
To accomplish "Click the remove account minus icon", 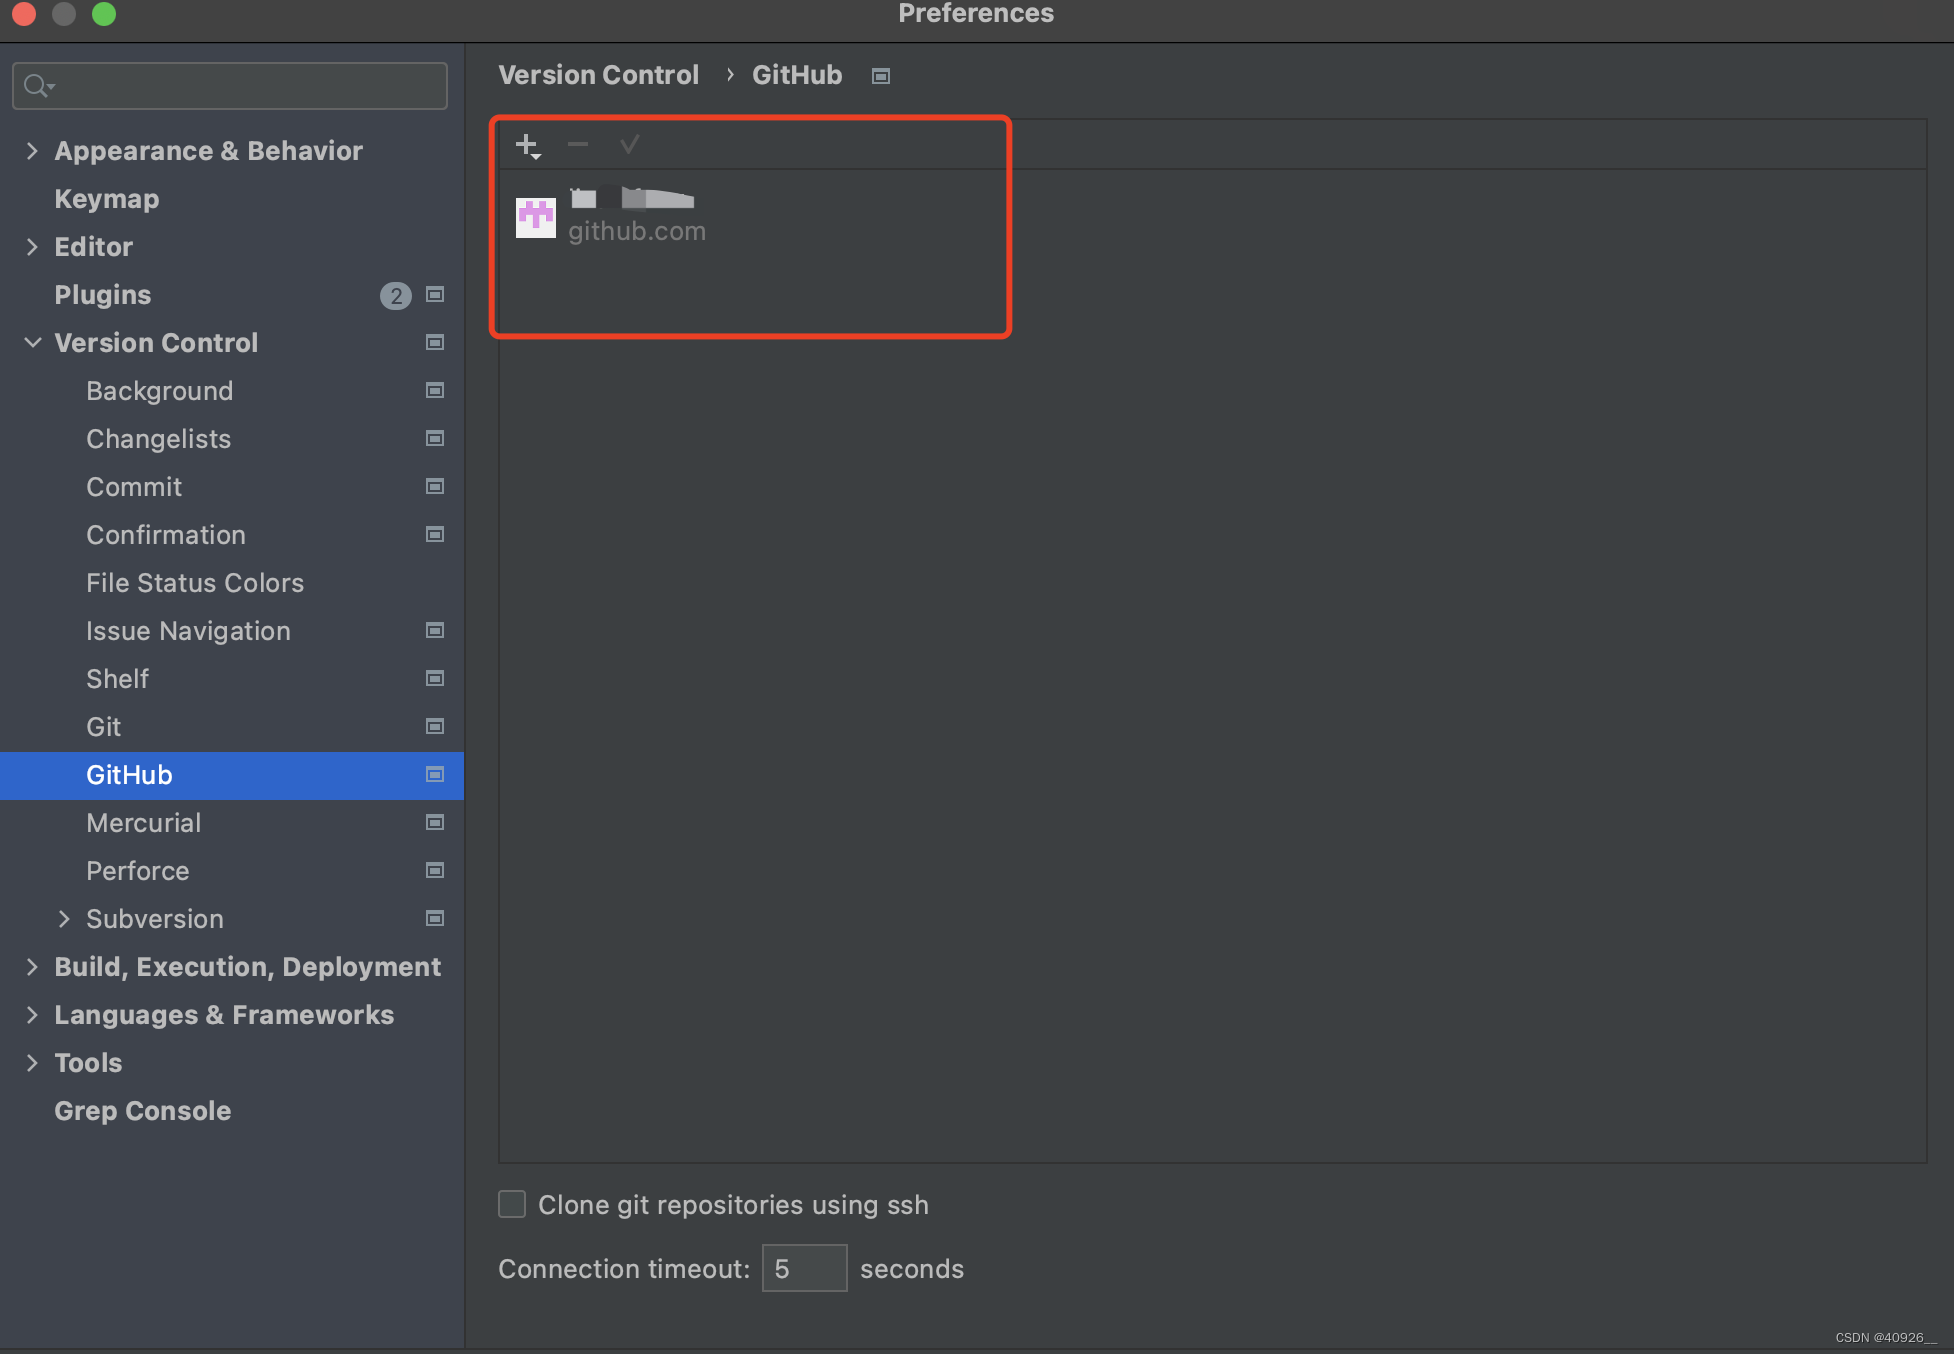I will coord(578,145).
